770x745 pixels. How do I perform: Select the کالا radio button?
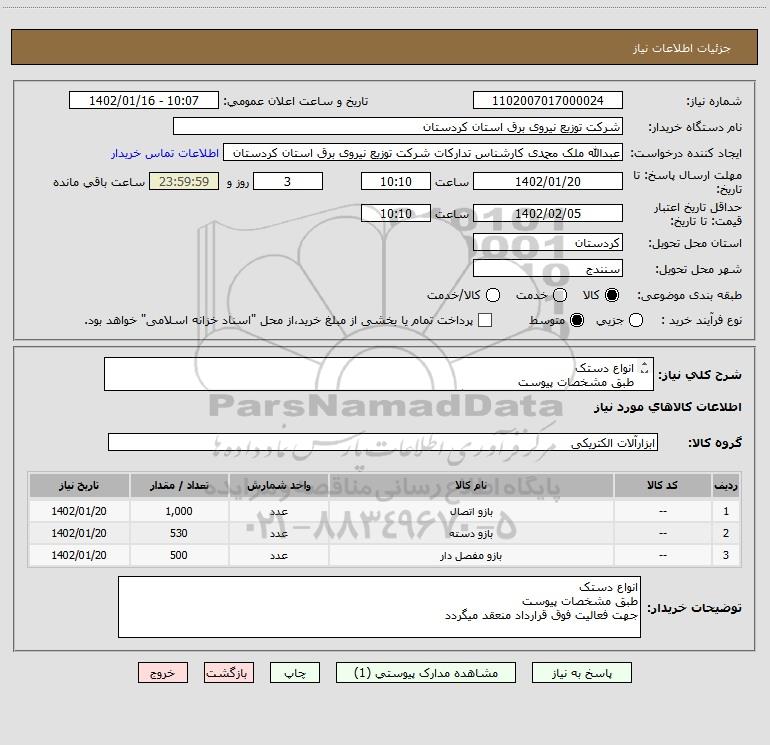(612, 295)
